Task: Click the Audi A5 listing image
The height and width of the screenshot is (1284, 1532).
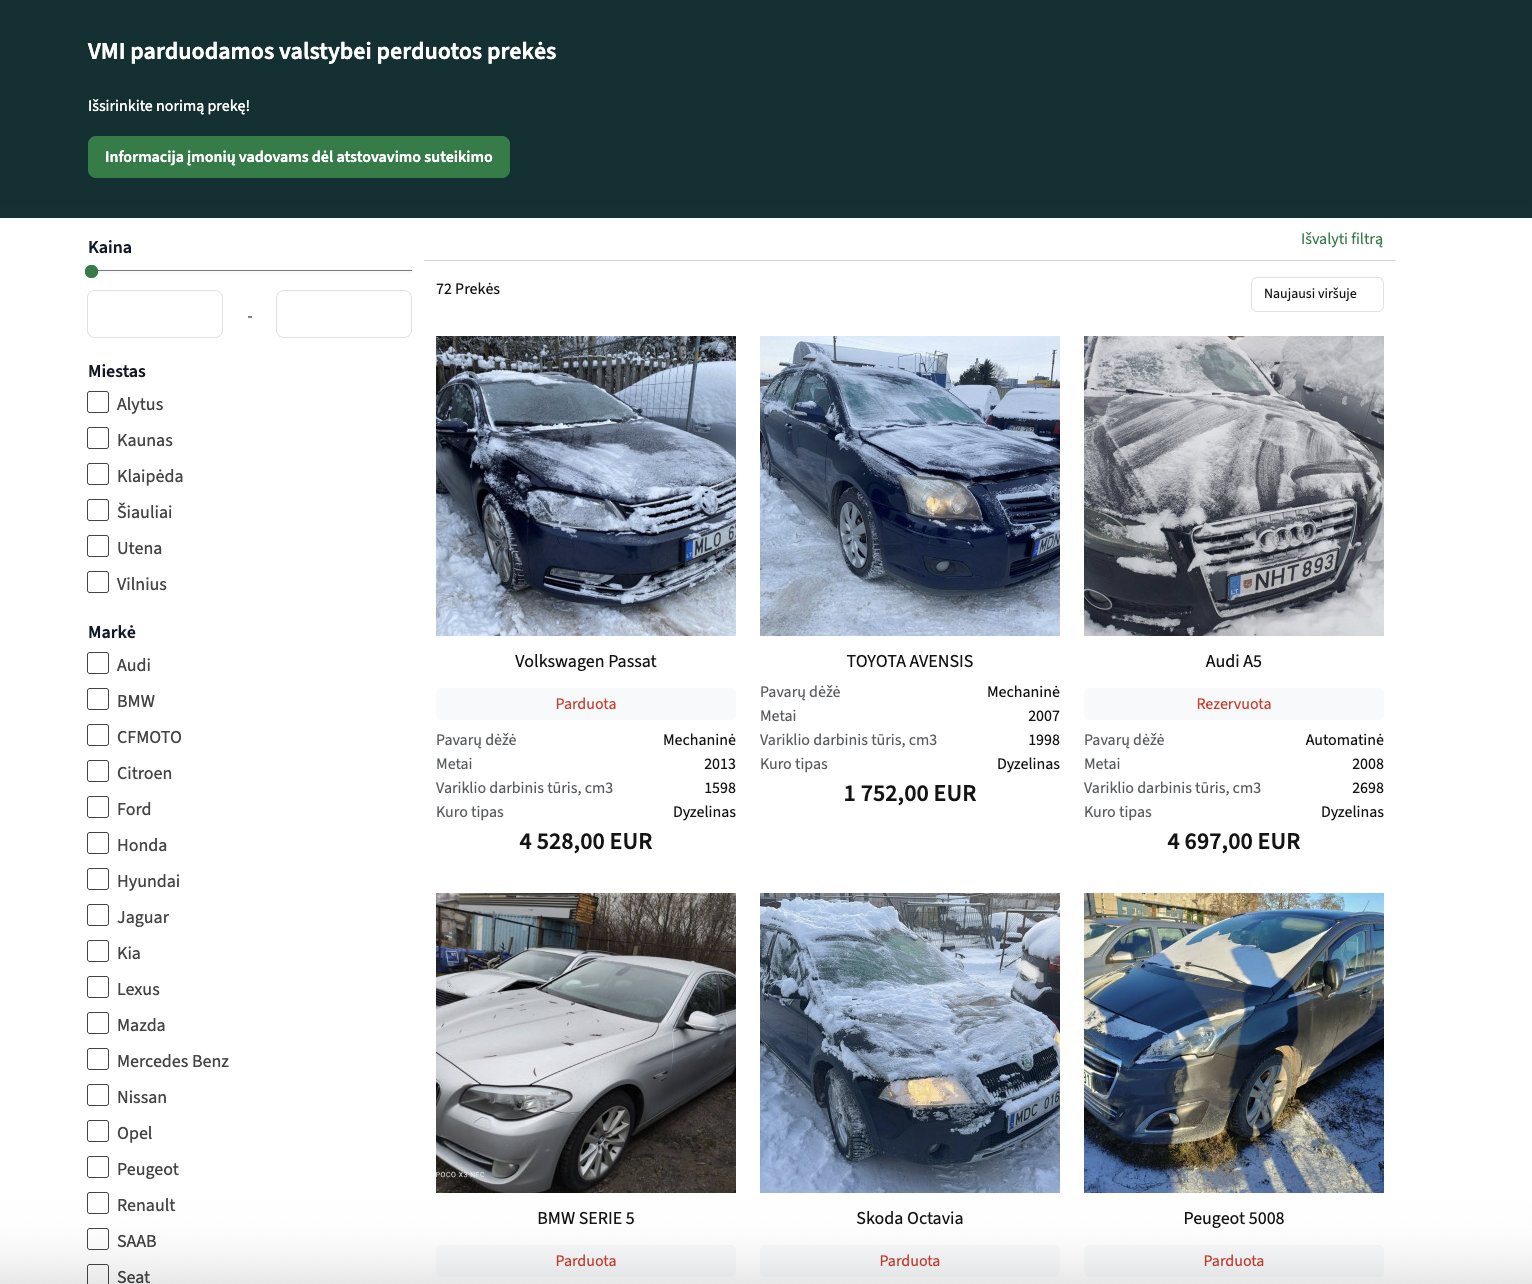Action: click(1233, 485)
